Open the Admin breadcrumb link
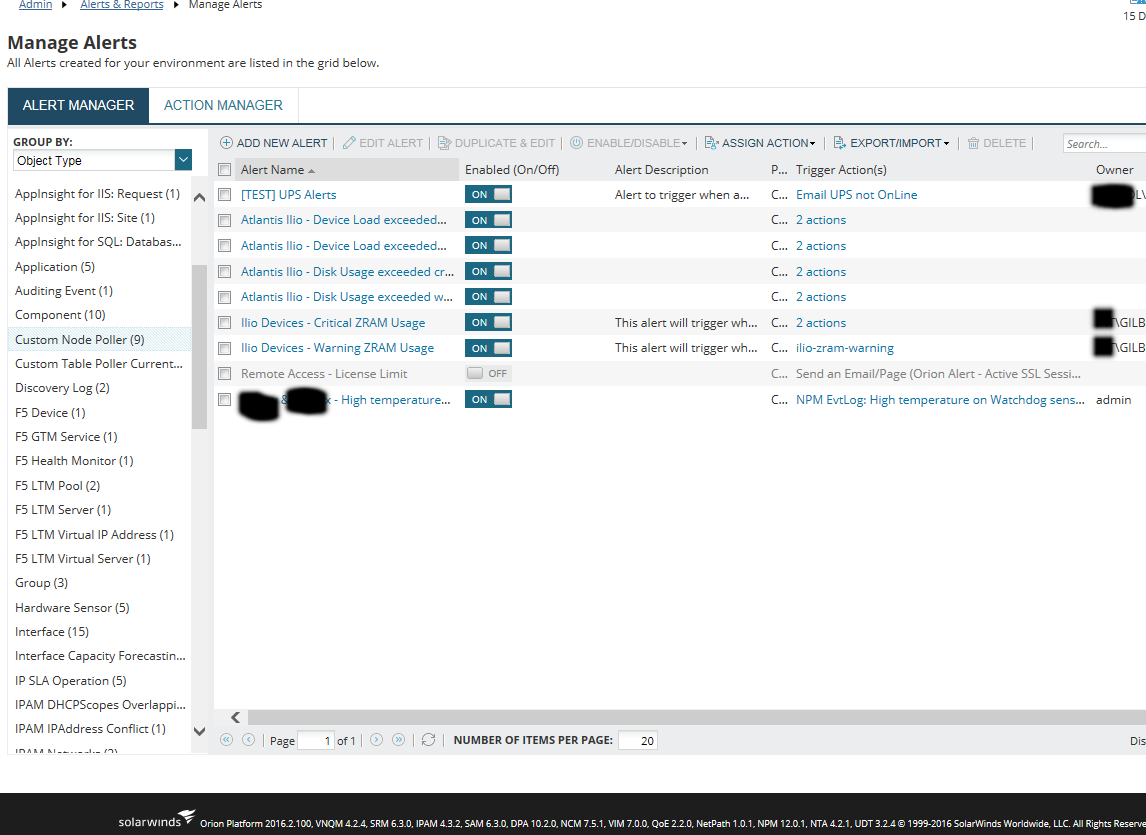 36,4
